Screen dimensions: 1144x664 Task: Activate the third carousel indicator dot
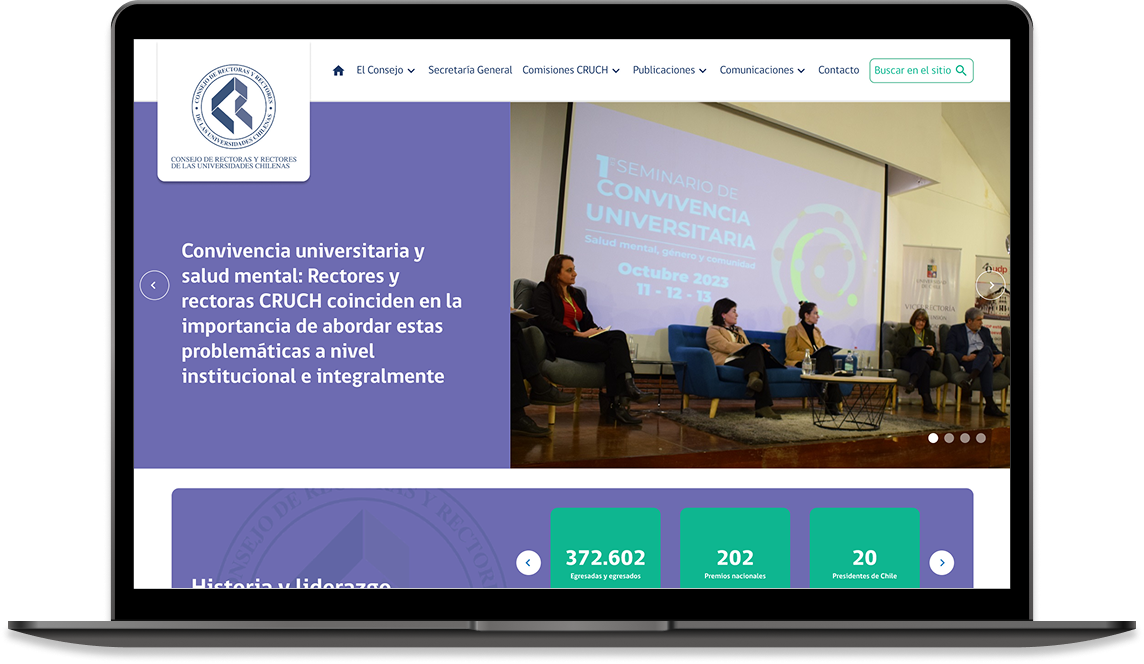coord(965,437)
